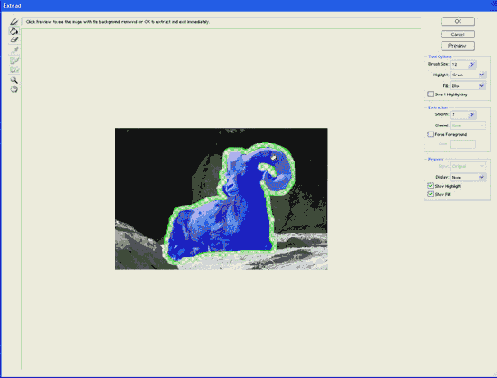This screenshot has height=378, width=497.
Task: Select the Edge Touchup tool
Action: pos(14,70)
